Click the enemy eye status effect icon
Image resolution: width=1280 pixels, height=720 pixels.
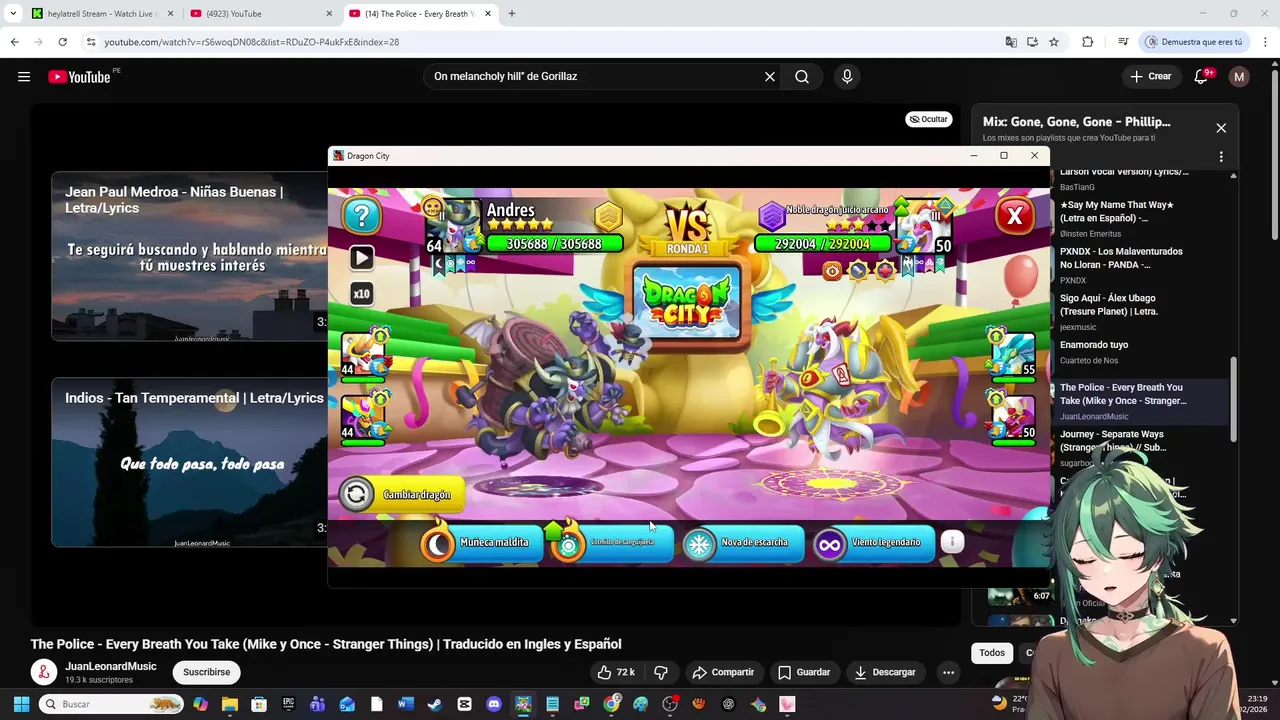click(x=832, y=271)
